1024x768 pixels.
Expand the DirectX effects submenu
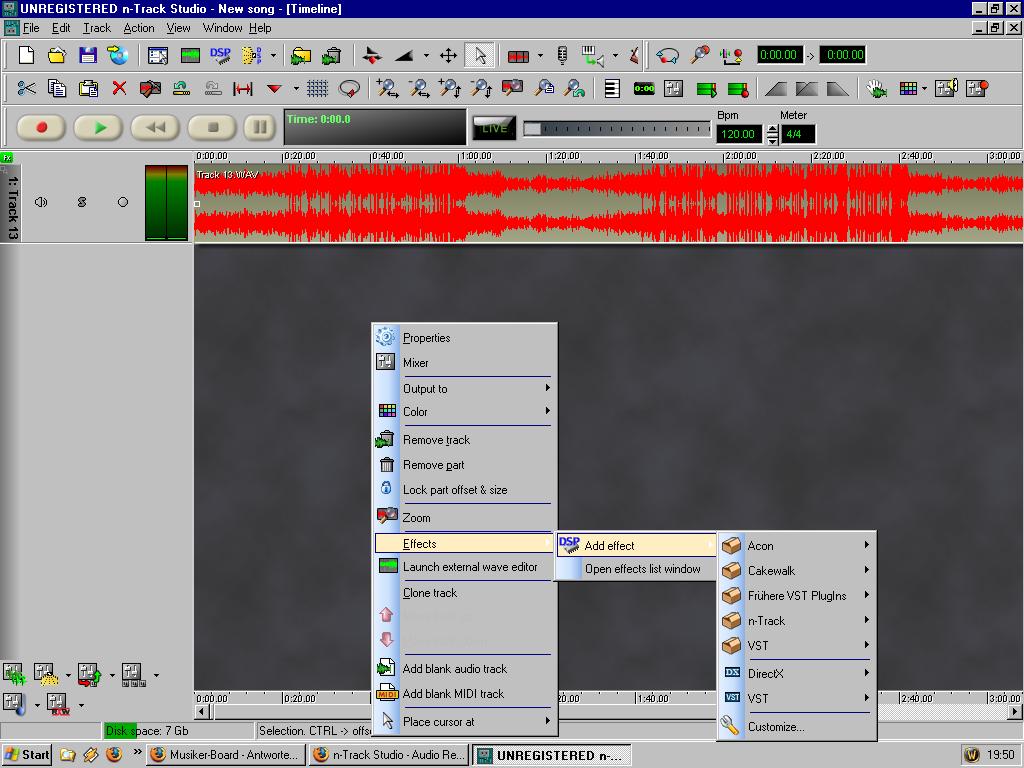796,673
